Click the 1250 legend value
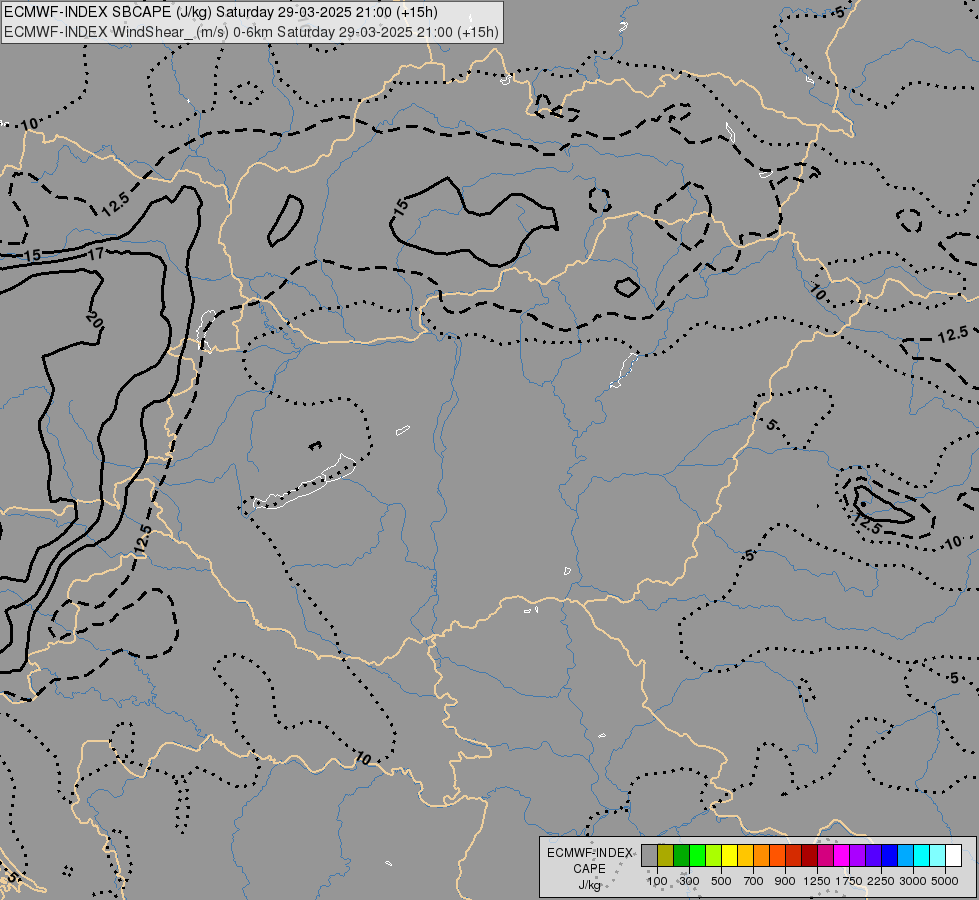The width and height of the screenshot is (979, 900). tap(817, 881)
